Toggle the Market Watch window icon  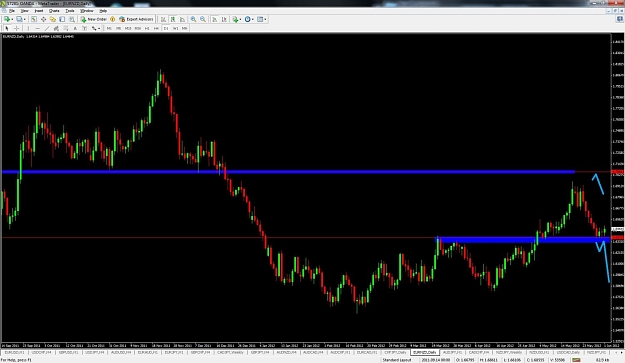(34, 19)
